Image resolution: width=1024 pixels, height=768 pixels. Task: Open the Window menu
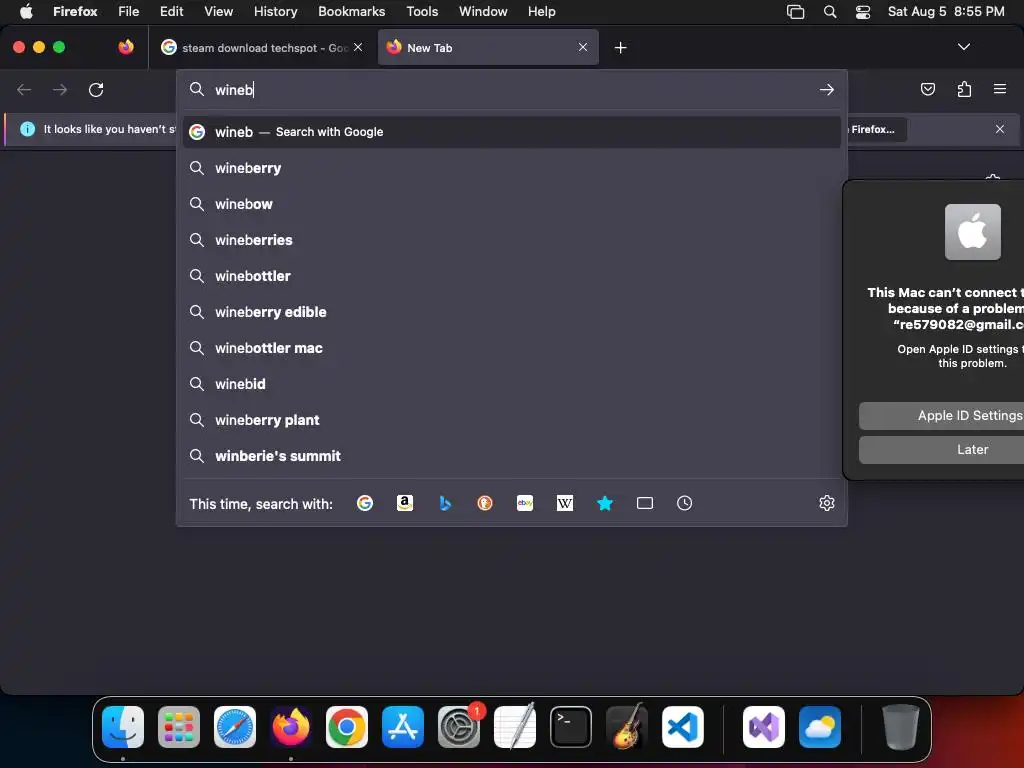coord(483,11)
